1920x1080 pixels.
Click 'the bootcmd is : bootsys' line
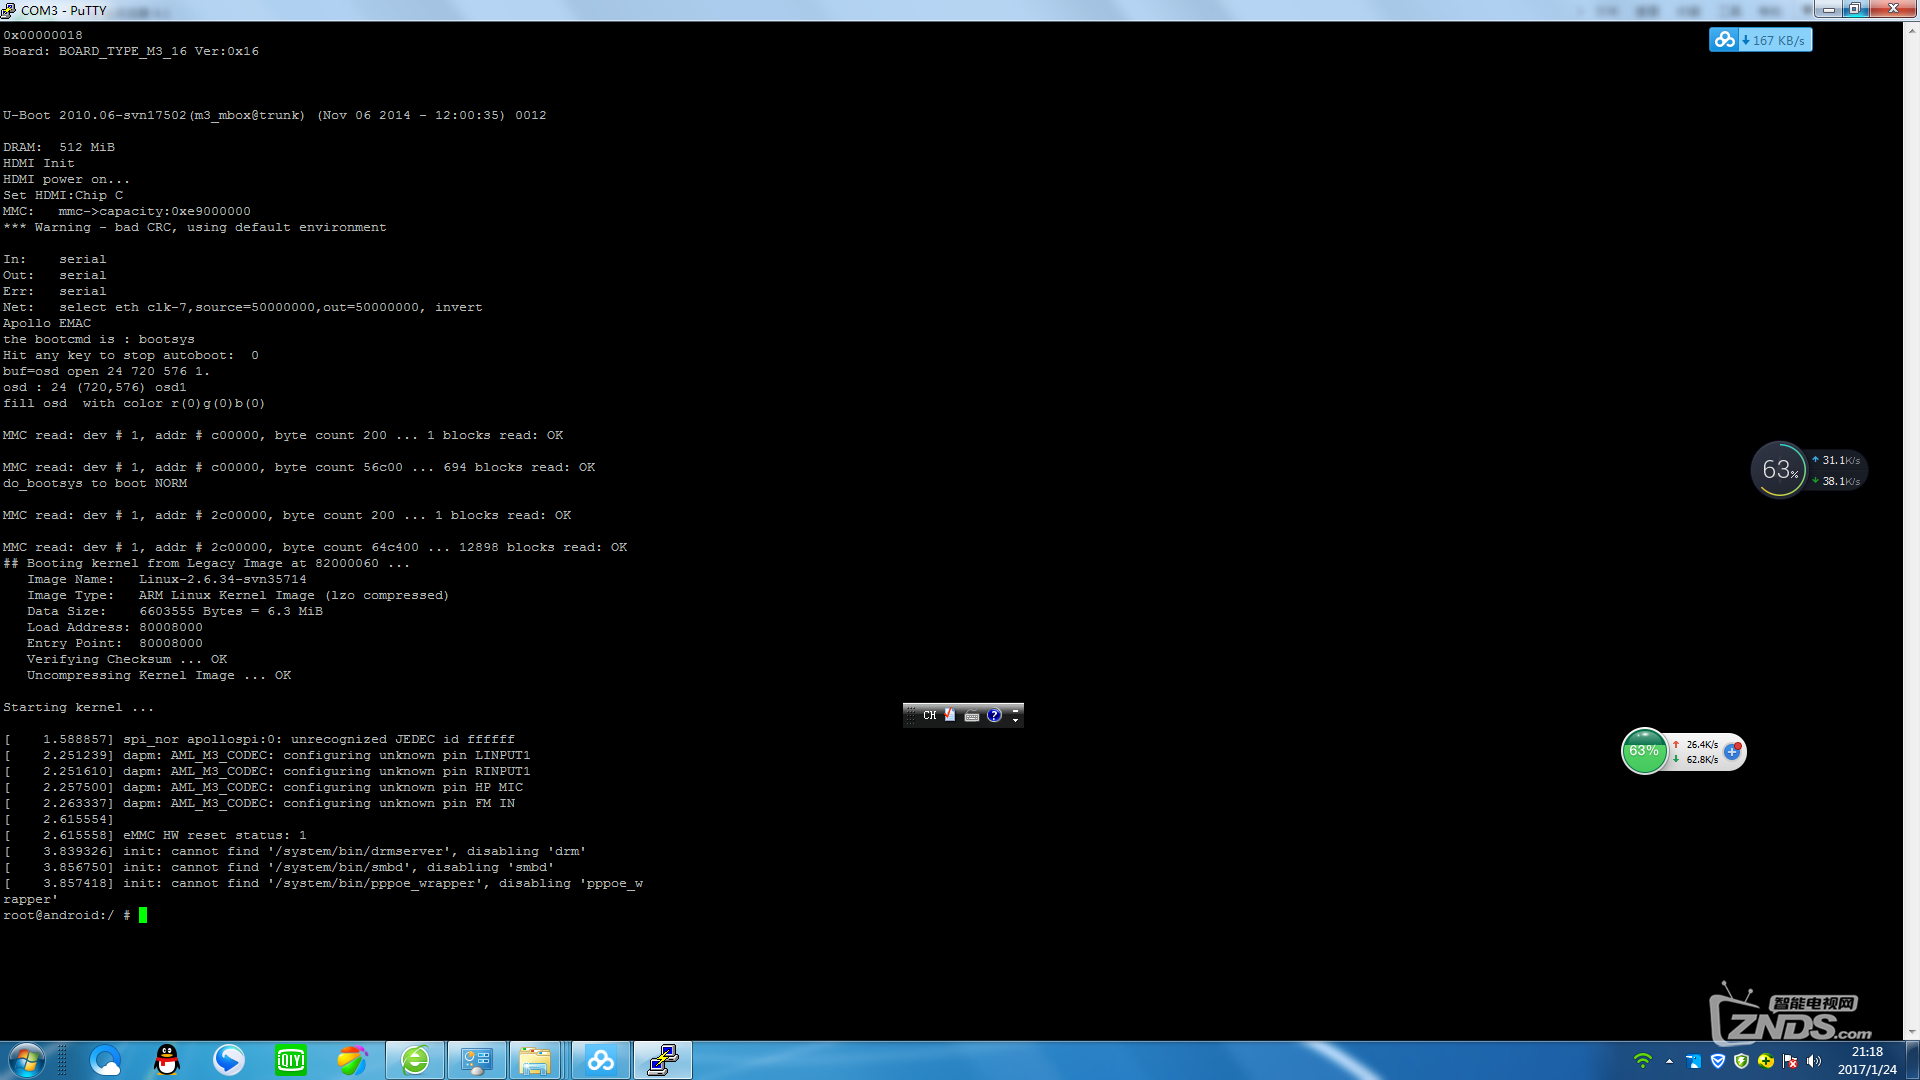[99, 339]
